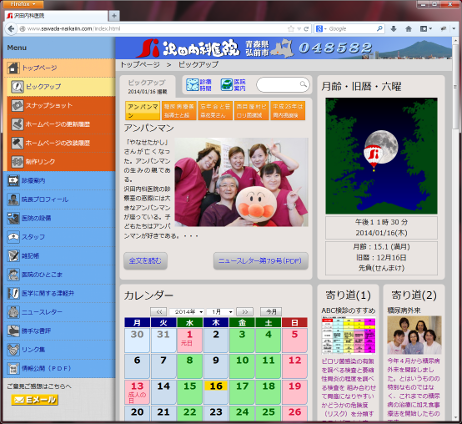Open the year 2014年 dropdown
Image resolution: width=462 pixels, height=424 pixels.
pyautogui.click(x=187, y=312)
